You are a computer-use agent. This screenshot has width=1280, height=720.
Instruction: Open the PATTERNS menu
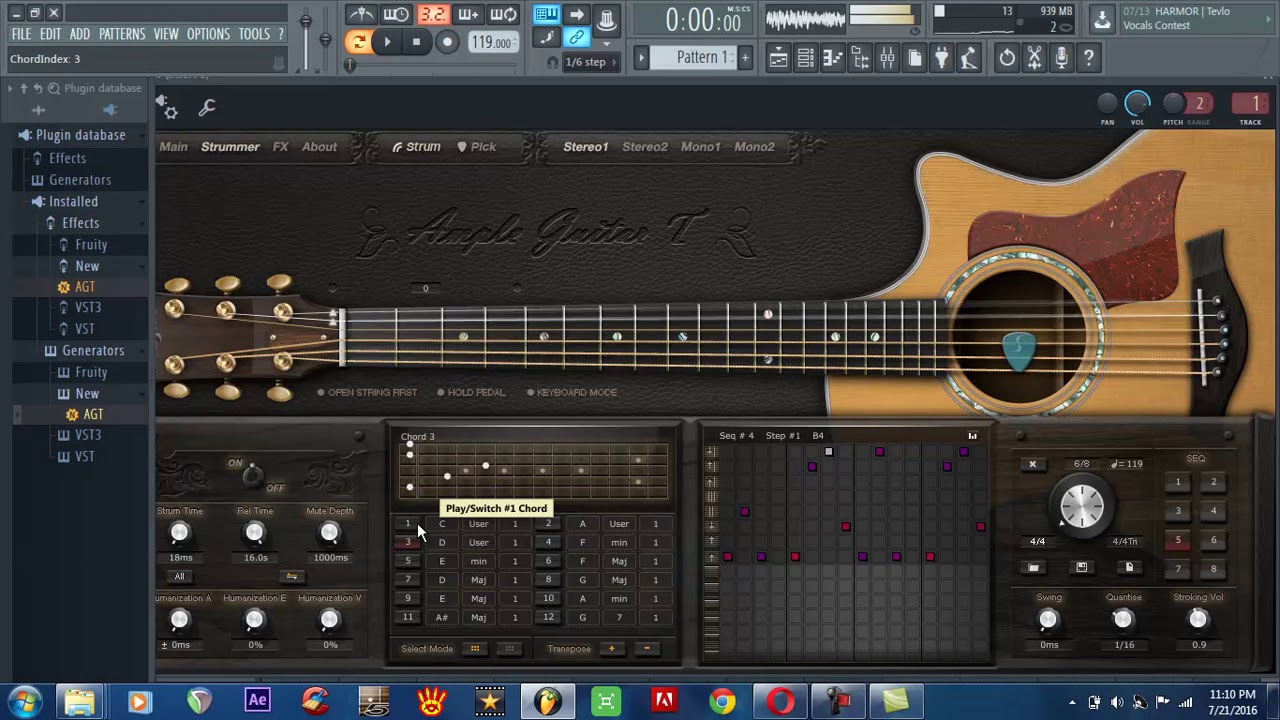(122, 34)
